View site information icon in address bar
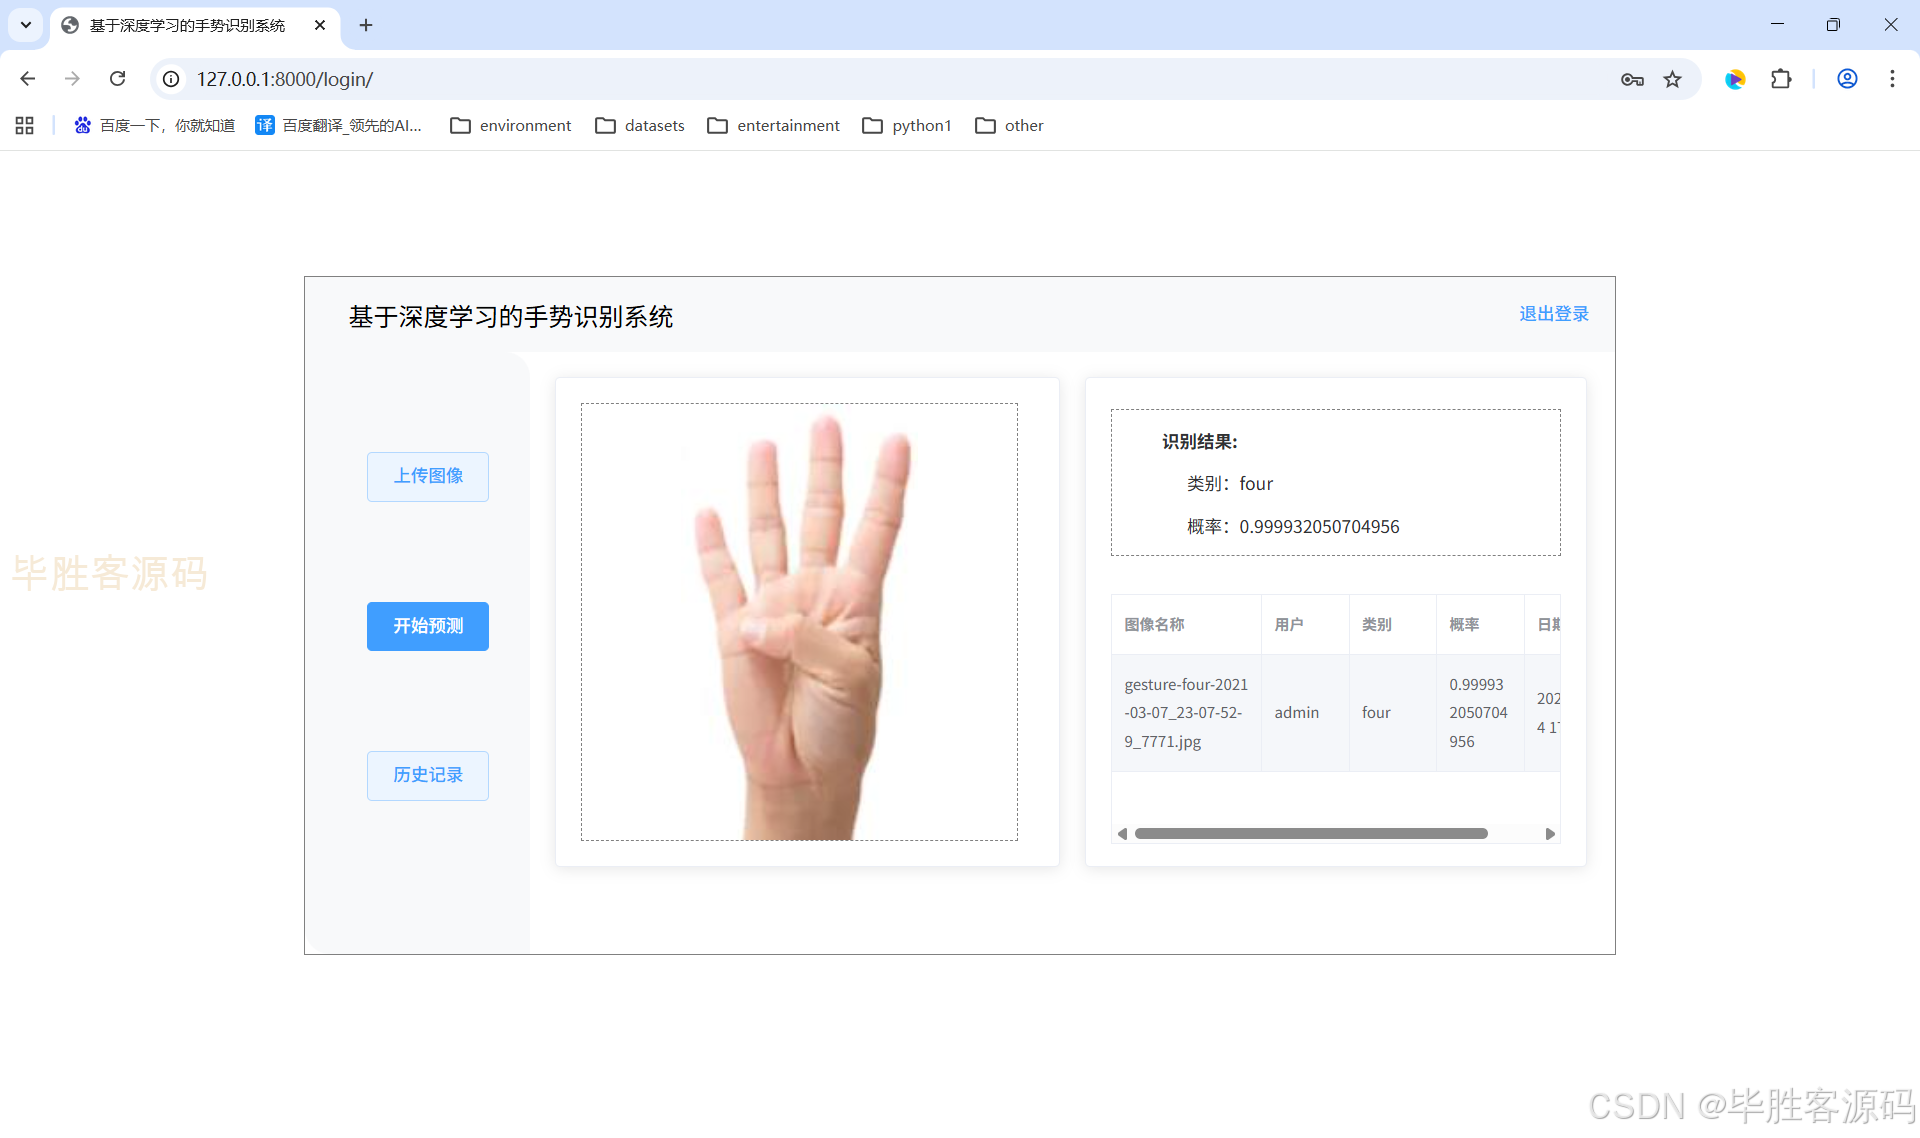 pos(171,79)
